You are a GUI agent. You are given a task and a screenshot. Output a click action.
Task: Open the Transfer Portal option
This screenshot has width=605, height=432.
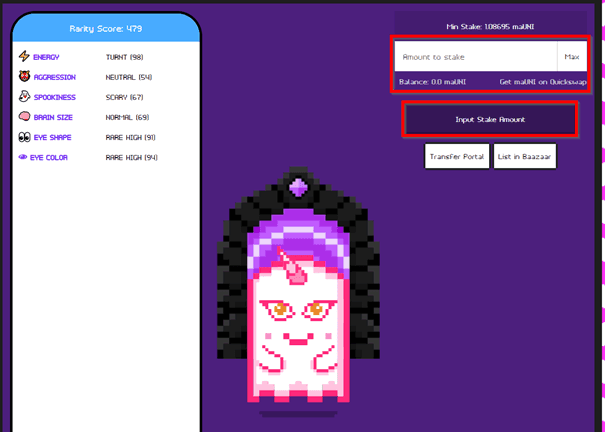(456, 157)
